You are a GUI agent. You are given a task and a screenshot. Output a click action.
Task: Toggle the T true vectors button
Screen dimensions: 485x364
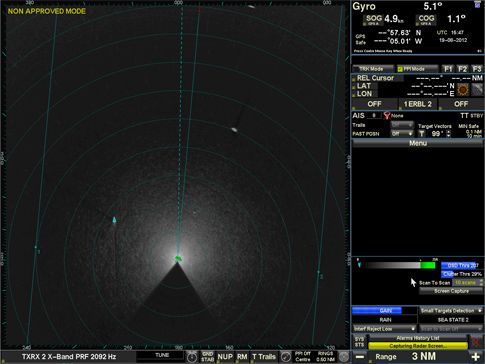[x=422, y=134]
